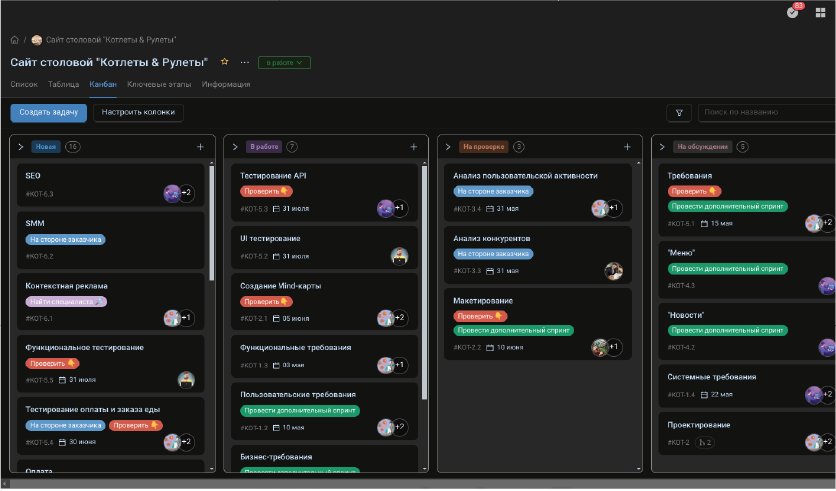Click the project avatar in breadcrumb
The image size is (836, 491).
coord(37,40)
